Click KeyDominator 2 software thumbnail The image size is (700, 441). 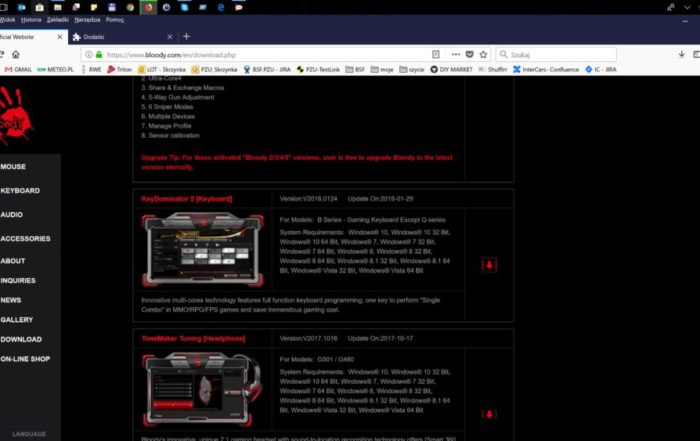coord(203,250)
